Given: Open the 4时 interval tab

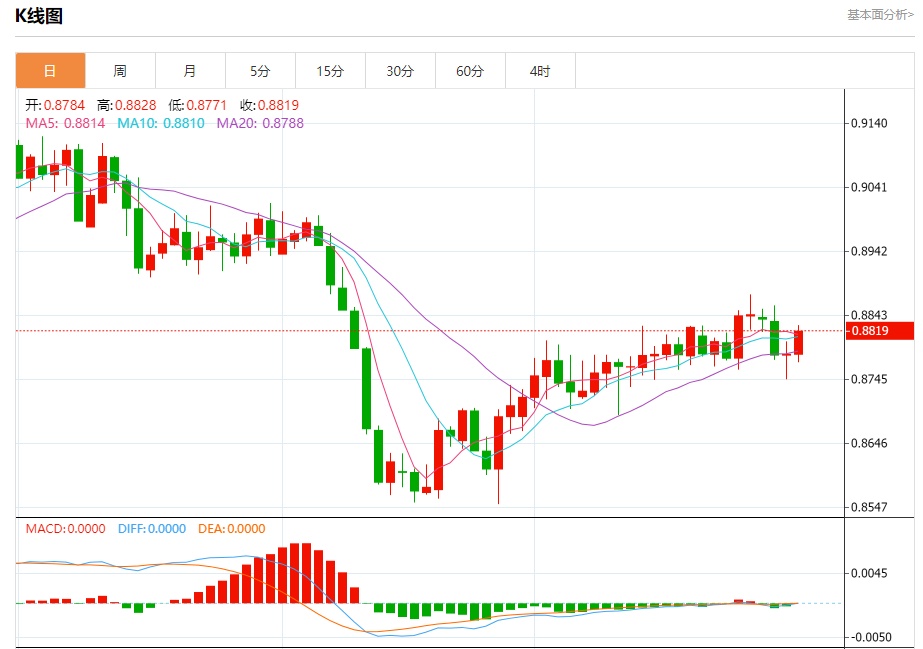Looking at the screenshot, I should tap(540, 71).
